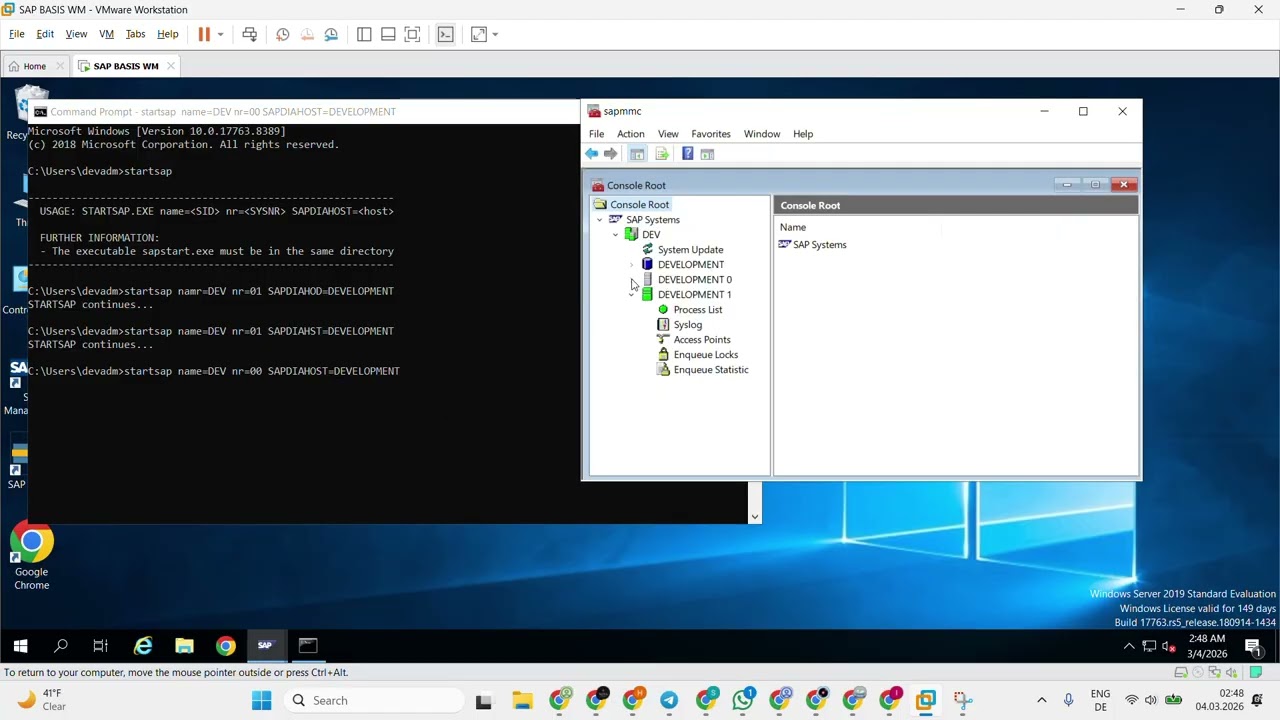The width and height of the screenshot is (1280, 720).
Task: Click the sapmmc Back arrow toolbar icon
Action: [592, 154]
